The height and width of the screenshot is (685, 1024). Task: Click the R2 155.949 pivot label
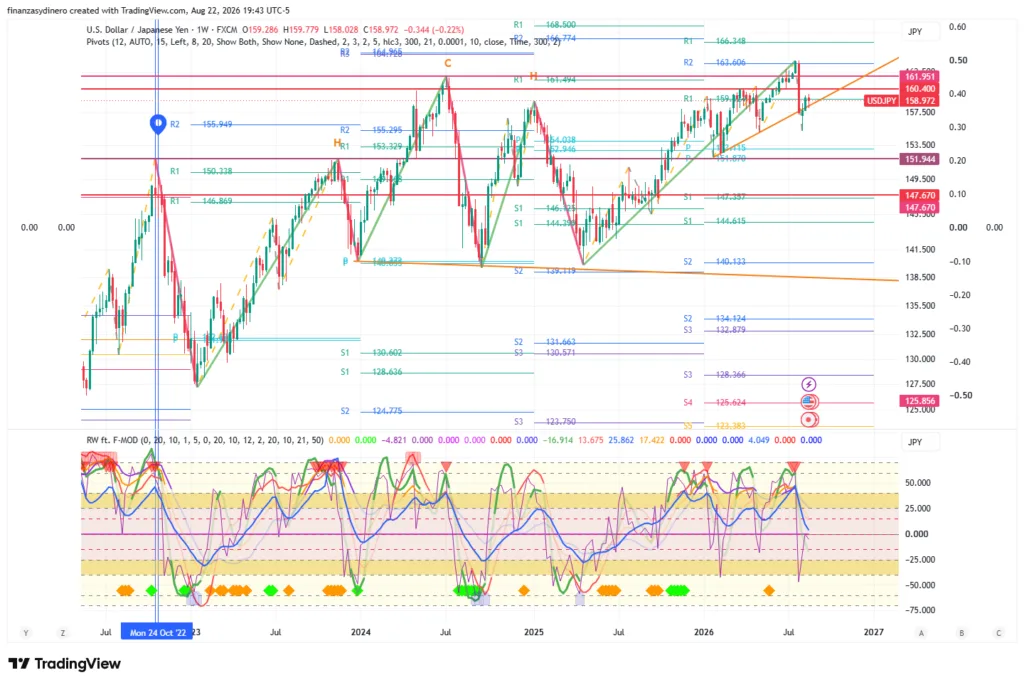click(201, 124)
